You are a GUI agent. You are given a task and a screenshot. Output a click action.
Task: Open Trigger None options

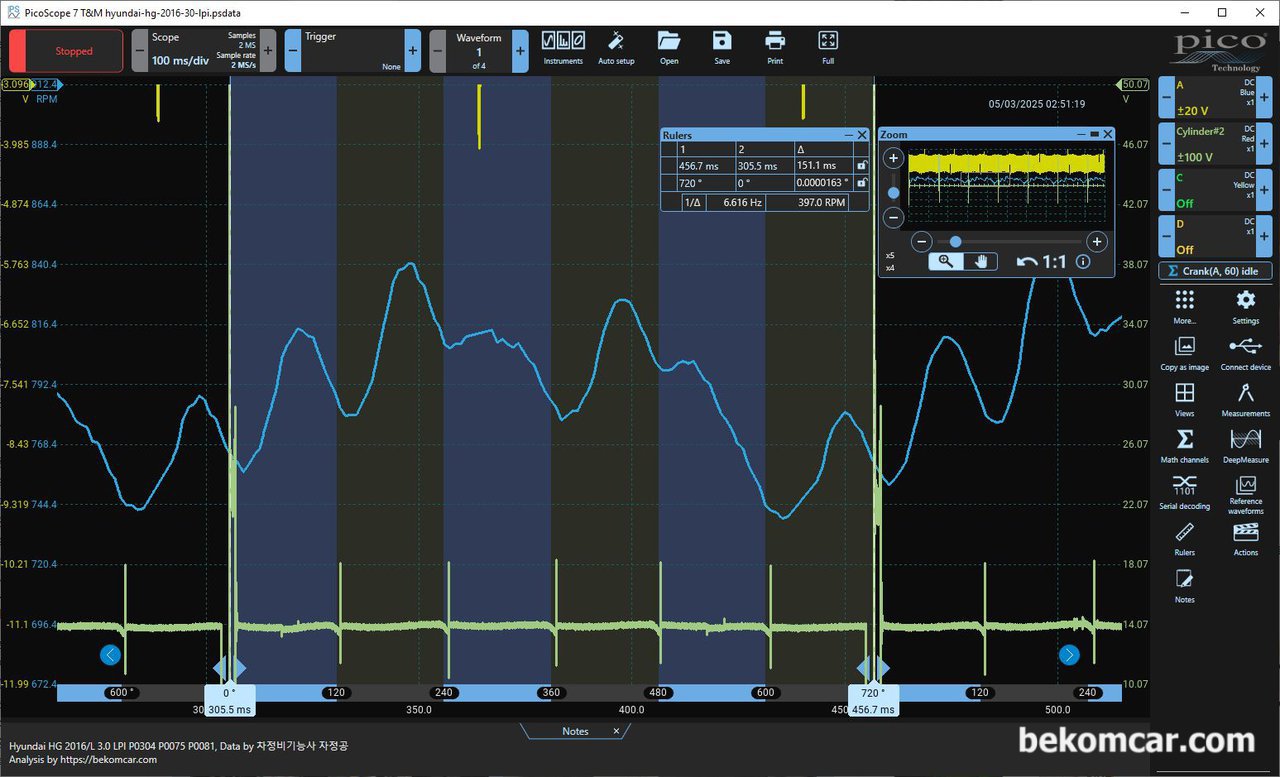353,50
